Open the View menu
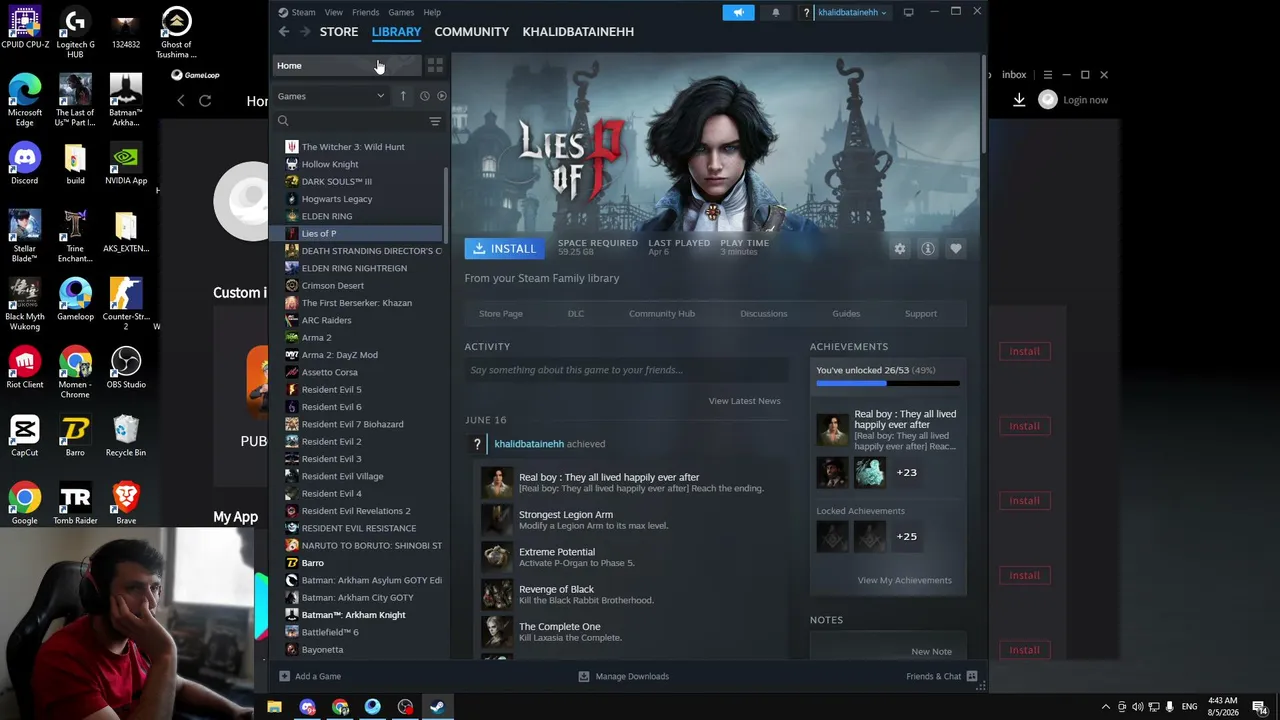1280x720 pixels. coord(333,12)
